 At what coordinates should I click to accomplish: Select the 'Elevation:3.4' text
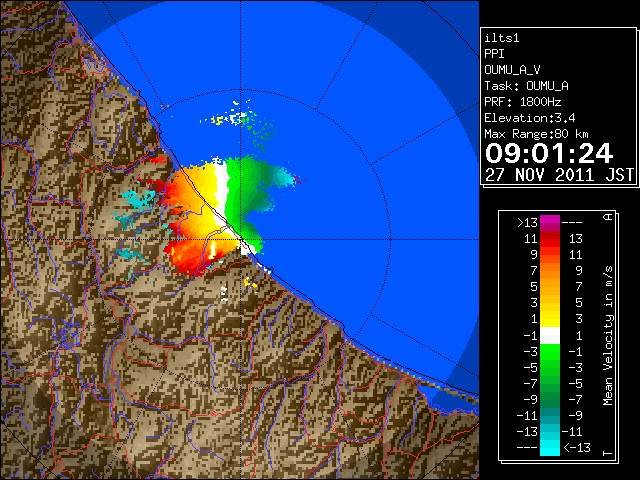(x=530, y=118)
